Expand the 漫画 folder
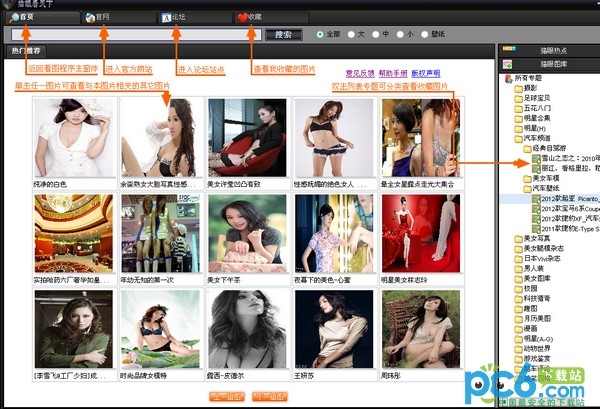 [x=518, y=329]
